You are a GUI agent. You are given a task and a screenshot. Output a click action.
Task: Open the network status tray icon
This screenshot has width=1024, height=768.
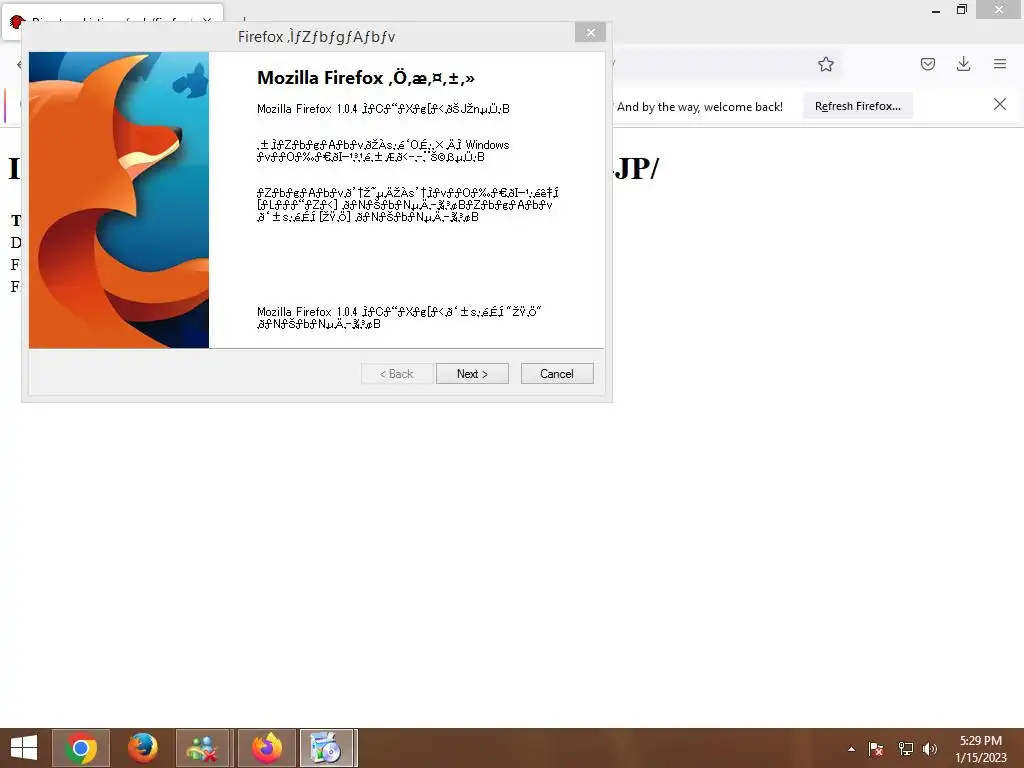(x=905, y=749)
